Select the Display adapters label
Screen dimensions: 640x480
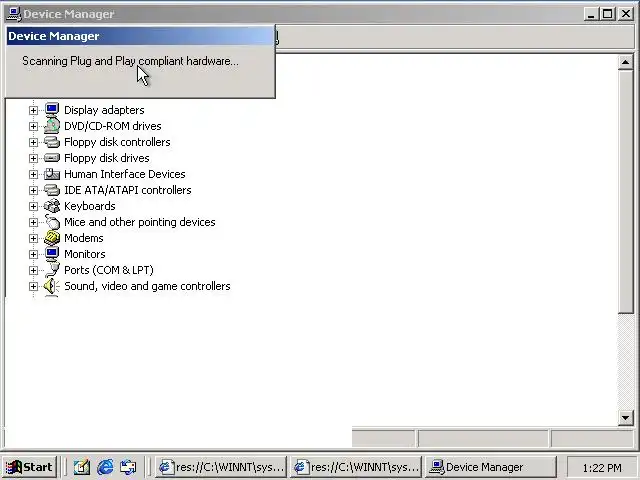104,110
